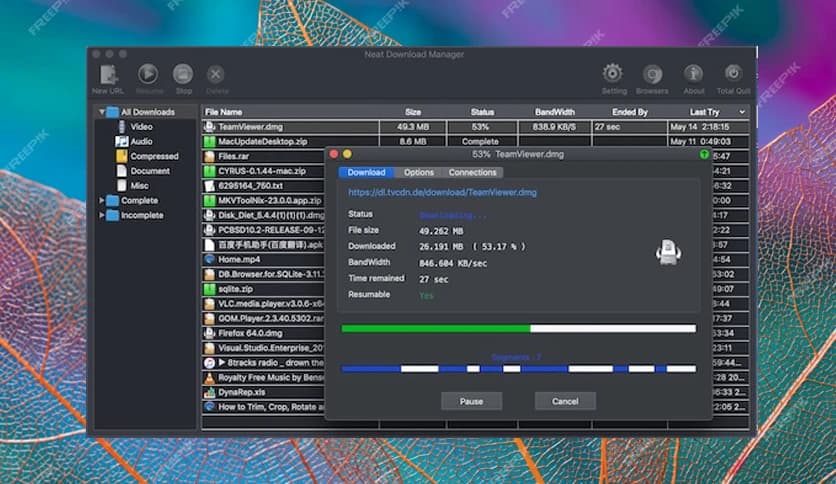
Task: Click the blue segments progress bar
Action: (x=519, y=369)
